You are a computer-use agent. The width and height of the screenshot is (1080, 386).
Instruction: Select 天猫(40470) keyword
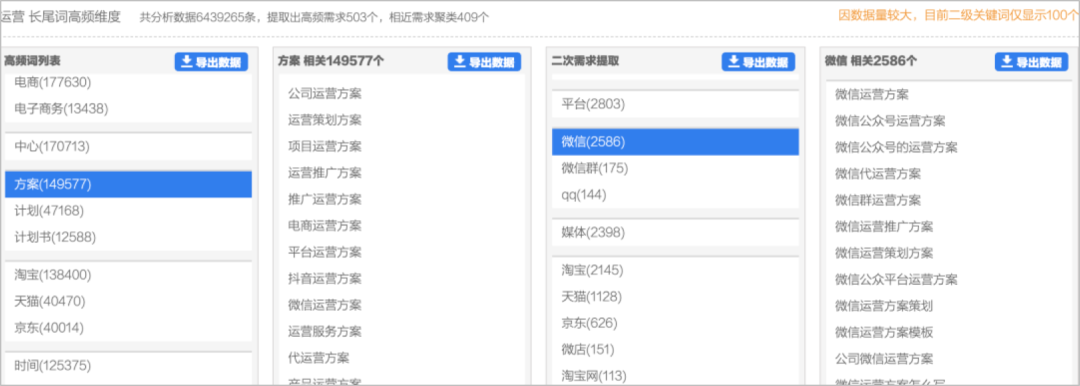[50, 301]
